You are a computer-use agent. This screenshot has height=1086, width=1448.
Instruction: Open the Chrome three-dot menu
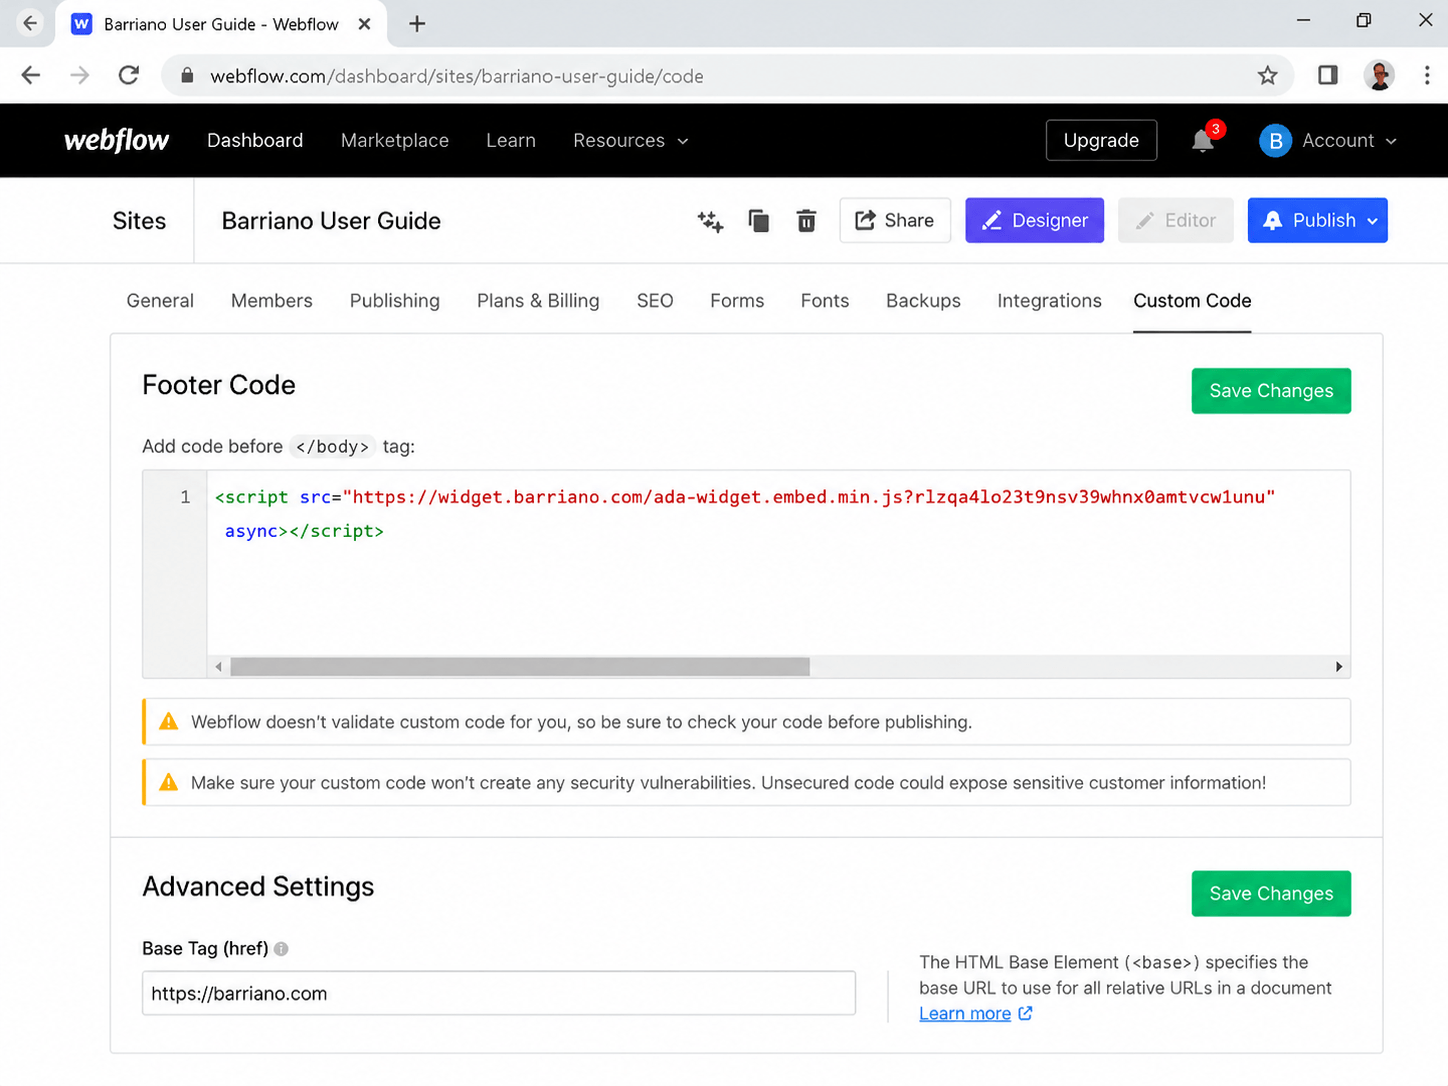pos(1427,75)
